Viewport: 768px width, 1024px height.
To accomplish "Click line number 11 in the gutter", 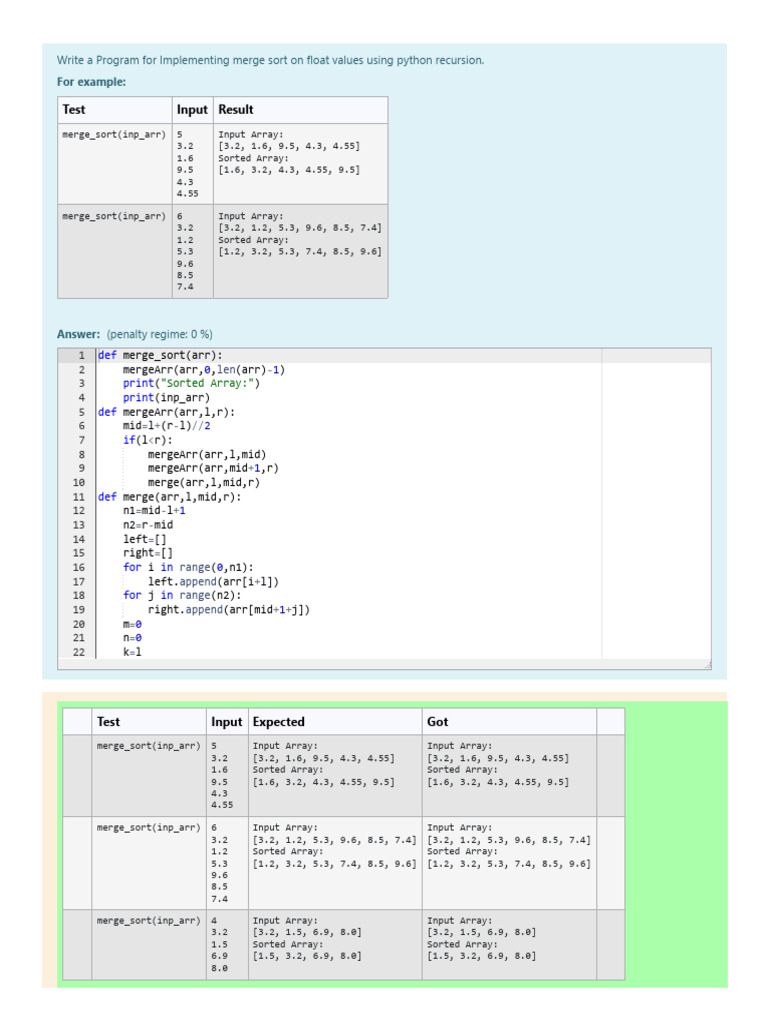I will point(78,497).
